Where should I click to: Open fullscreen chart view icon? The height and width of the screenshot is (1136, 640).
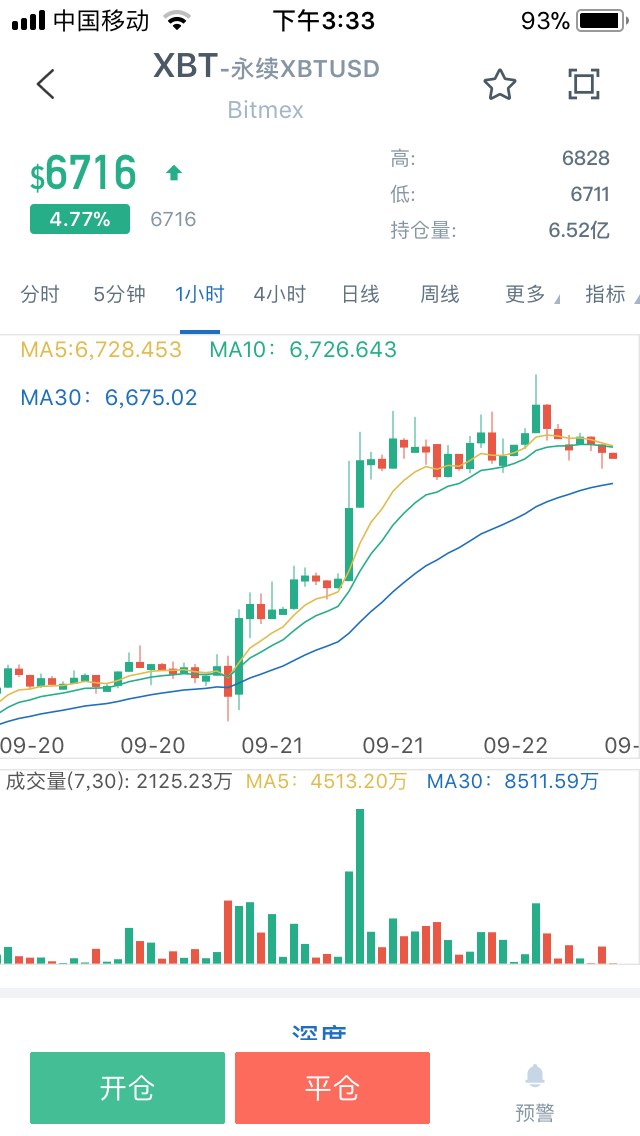(x=585, y=85)
